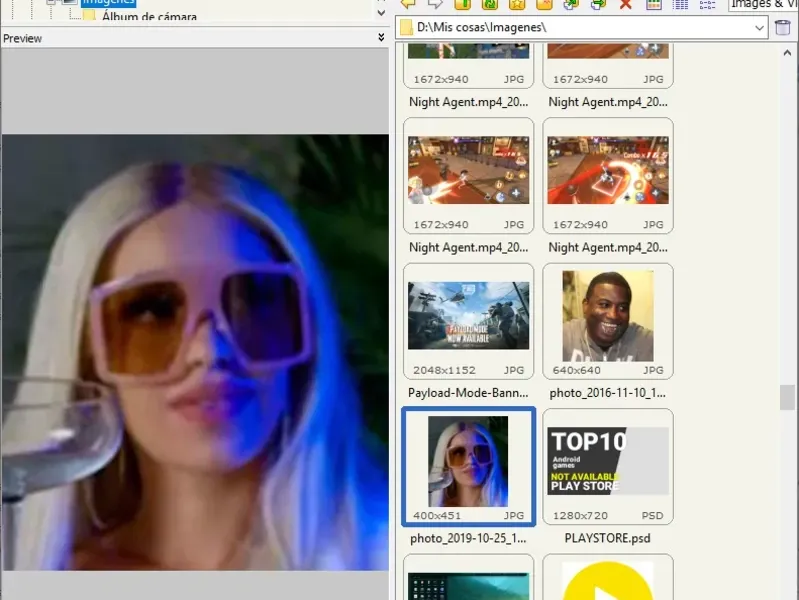Click the yellow Back arrow icon

[408, 4]
